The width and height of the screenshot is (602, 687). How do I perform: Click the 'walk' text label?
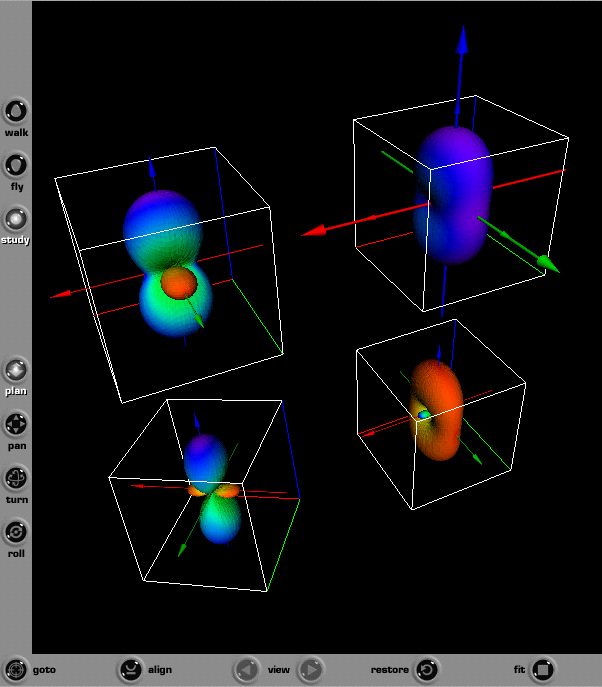16,133
